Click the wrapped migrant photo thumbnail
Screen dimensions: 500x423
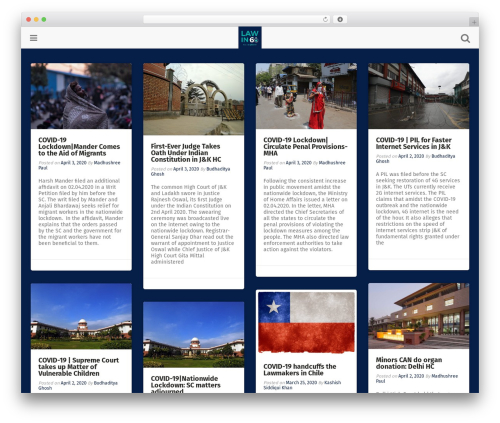point(81,96)
